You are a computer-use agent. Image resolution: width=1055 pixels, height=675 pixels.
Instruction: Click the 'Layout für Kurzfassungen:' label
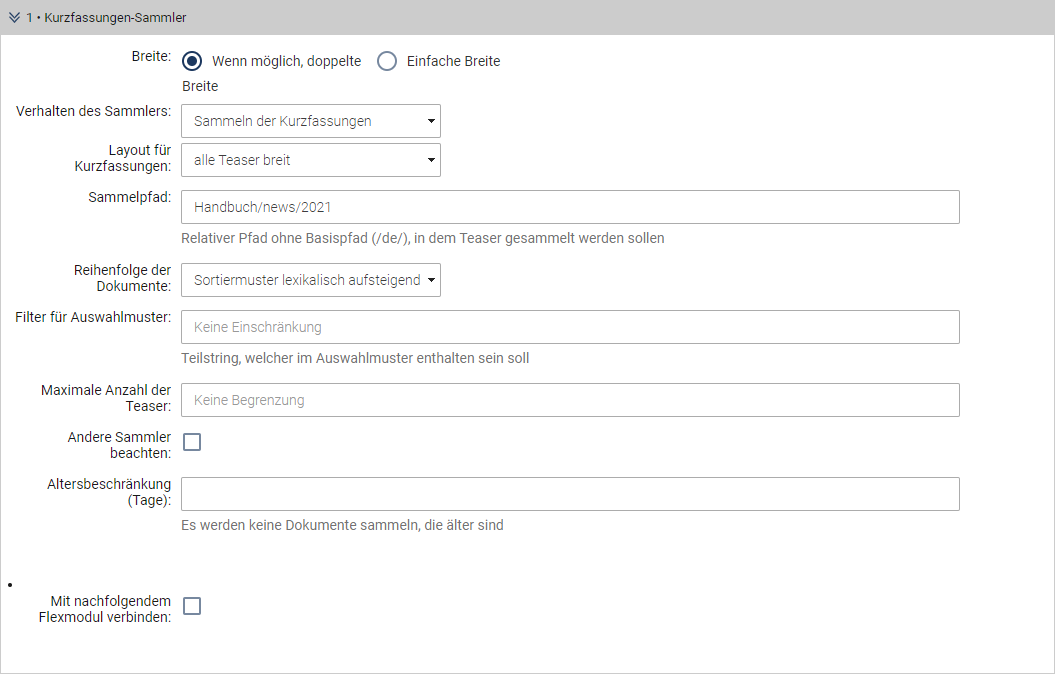[123, 158]
